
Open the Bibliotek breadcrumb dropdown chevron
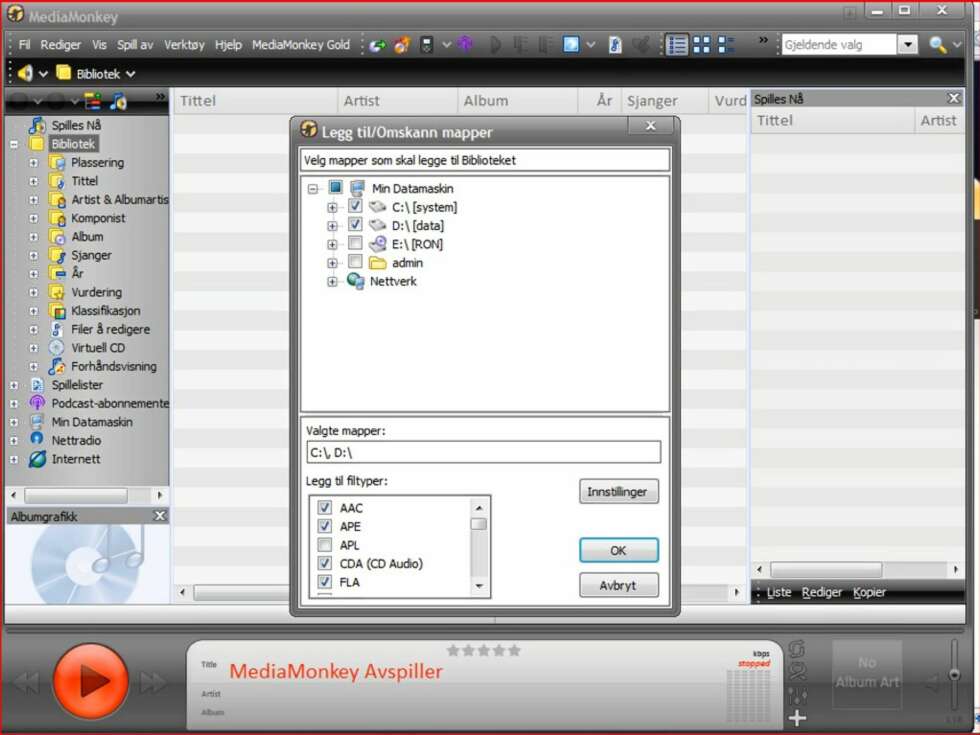pos(130,74)
